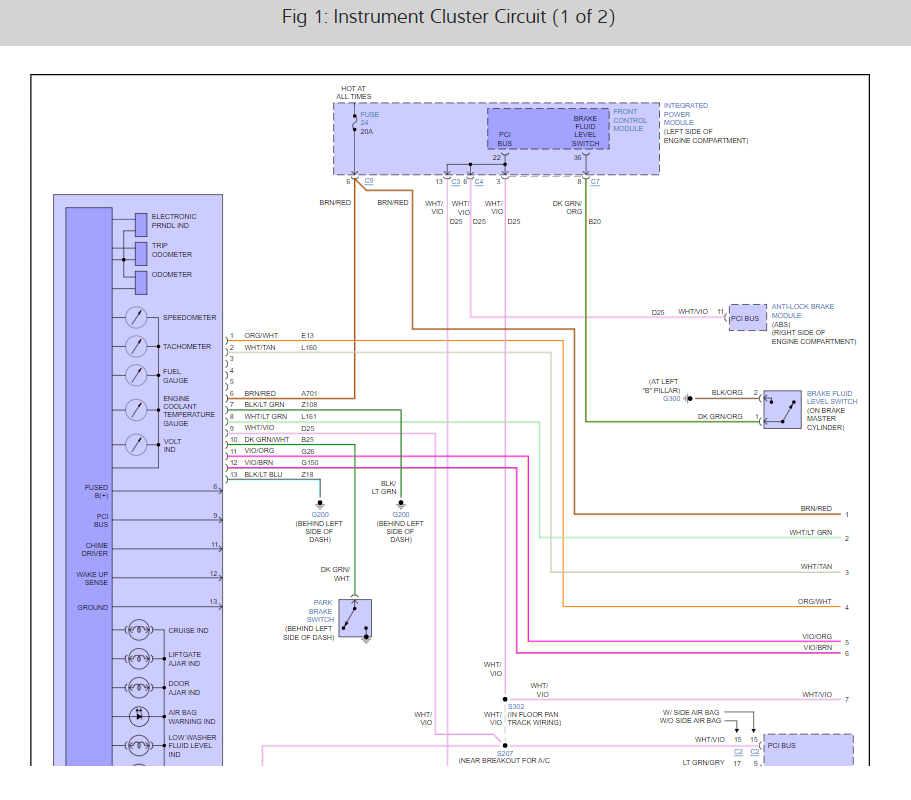Open the S302 splice link

coord(516,706)
